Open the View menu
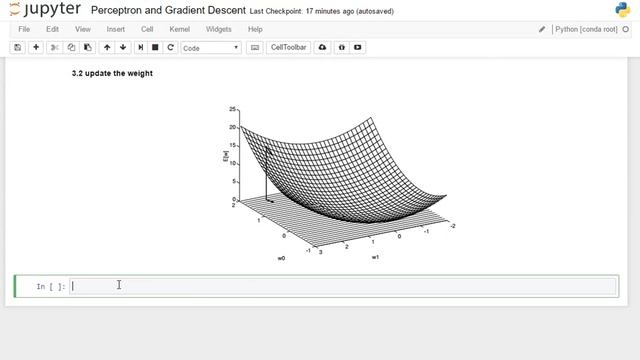The height and width of the screenshot is (360, 640). (x=83, y=29)
